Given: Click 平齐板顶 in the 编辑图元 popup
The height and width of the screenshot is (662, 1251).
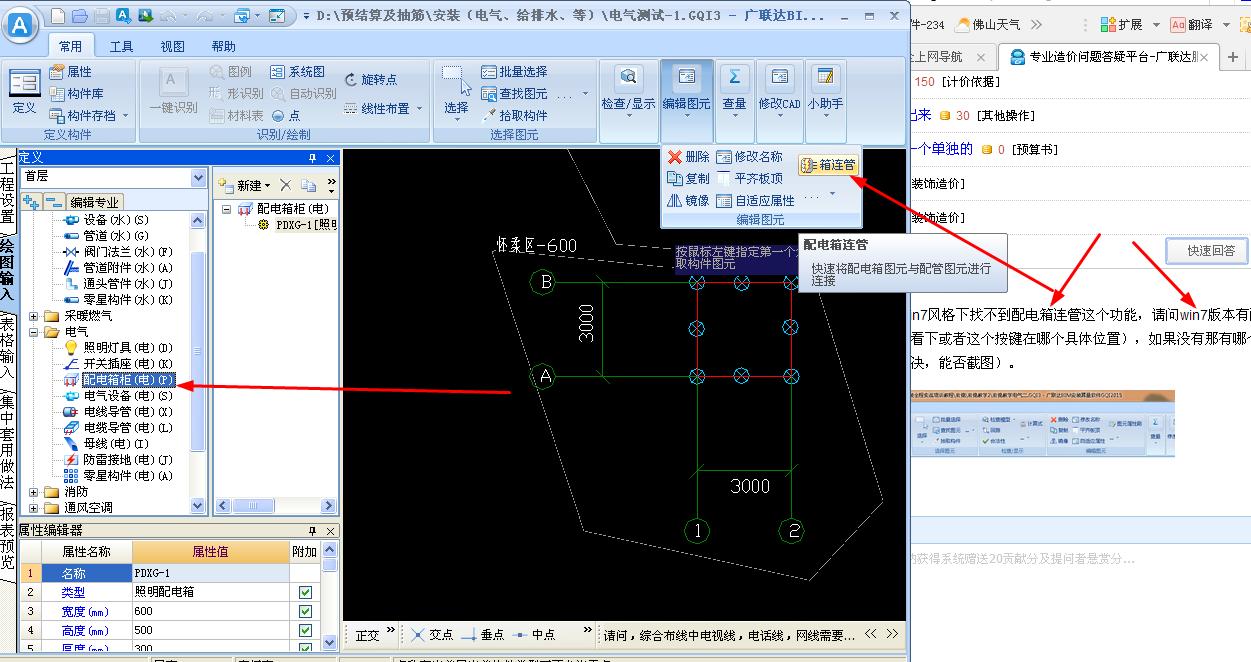Looking at the screenshot, I should tap(749, 179).
